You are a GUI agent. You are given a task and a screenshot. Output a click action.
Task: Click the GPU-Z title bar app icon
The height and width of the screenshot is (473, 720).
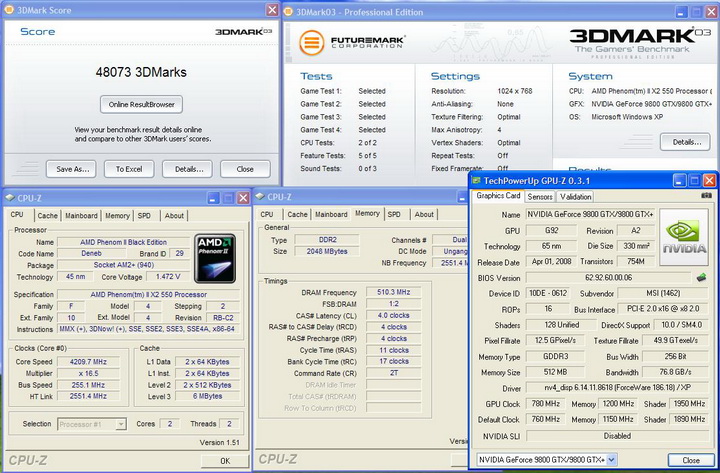click(477, 180)
